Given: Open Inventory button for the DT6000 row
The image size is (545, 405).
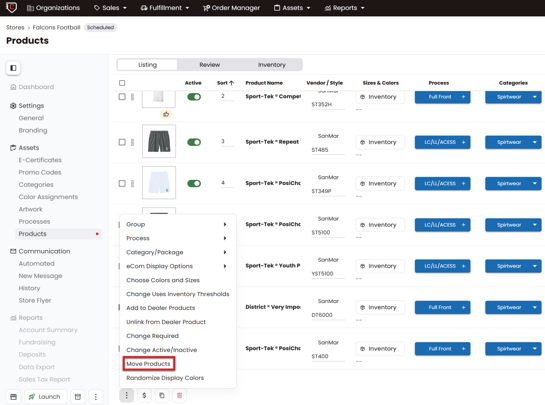Looking at the screenshot, I should (x=380, y=307).
